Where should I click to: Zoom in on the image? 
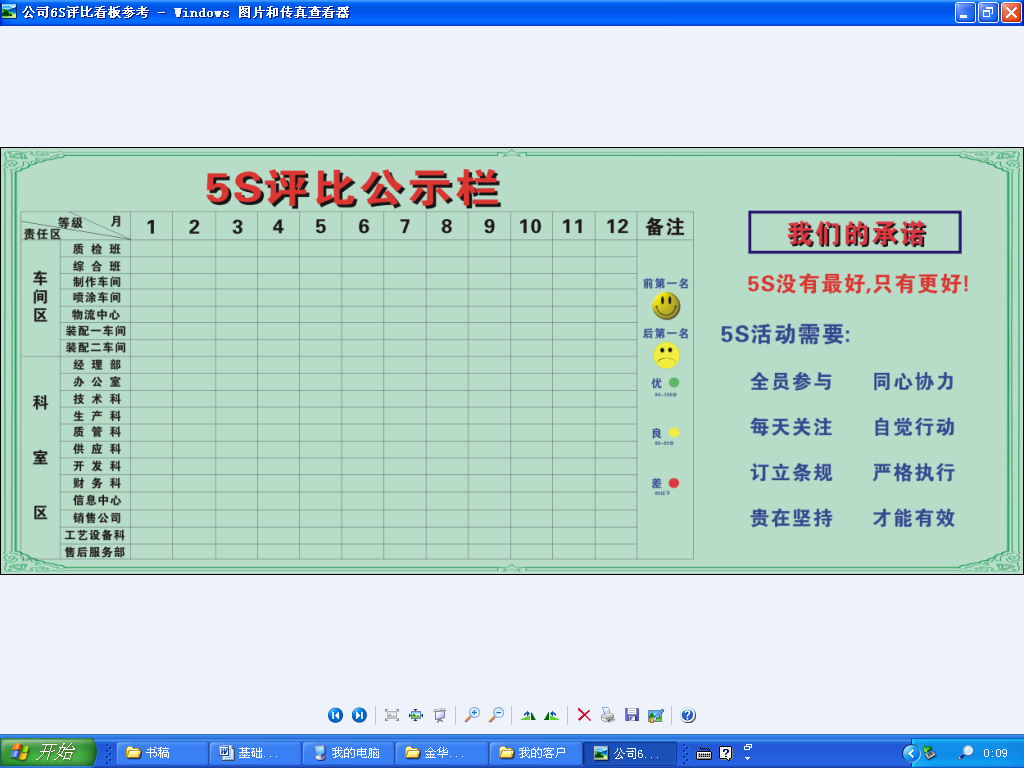tap(472, 715)
